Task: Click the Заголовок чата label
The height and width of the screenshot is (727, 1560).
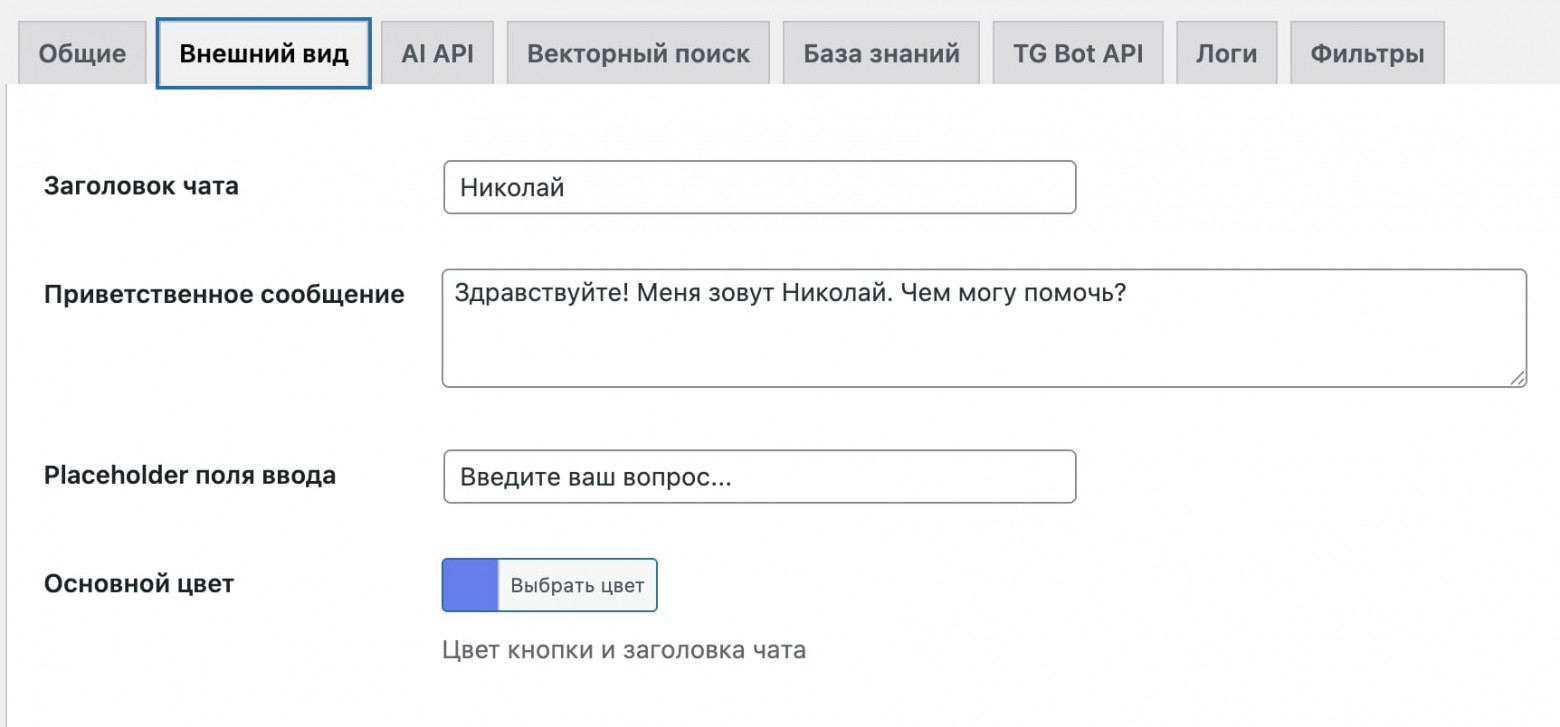Action: tap(142, 186)
